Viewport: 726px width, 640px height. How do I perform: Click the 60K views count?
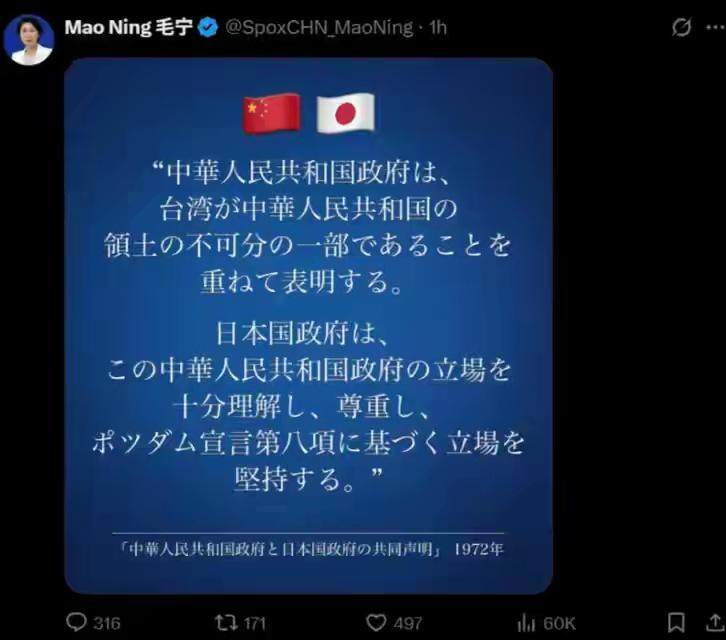(559, 623)
